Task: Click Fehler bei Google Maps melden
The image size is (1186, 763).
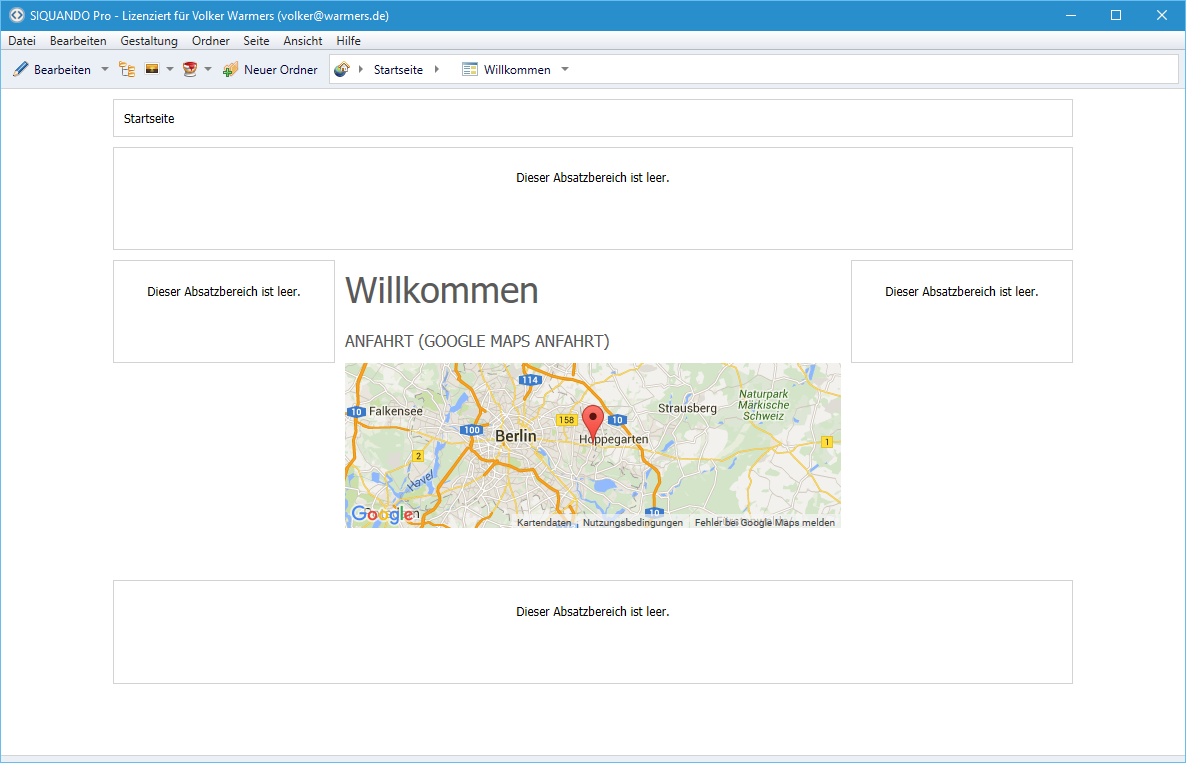Action: tap(765, 523)
